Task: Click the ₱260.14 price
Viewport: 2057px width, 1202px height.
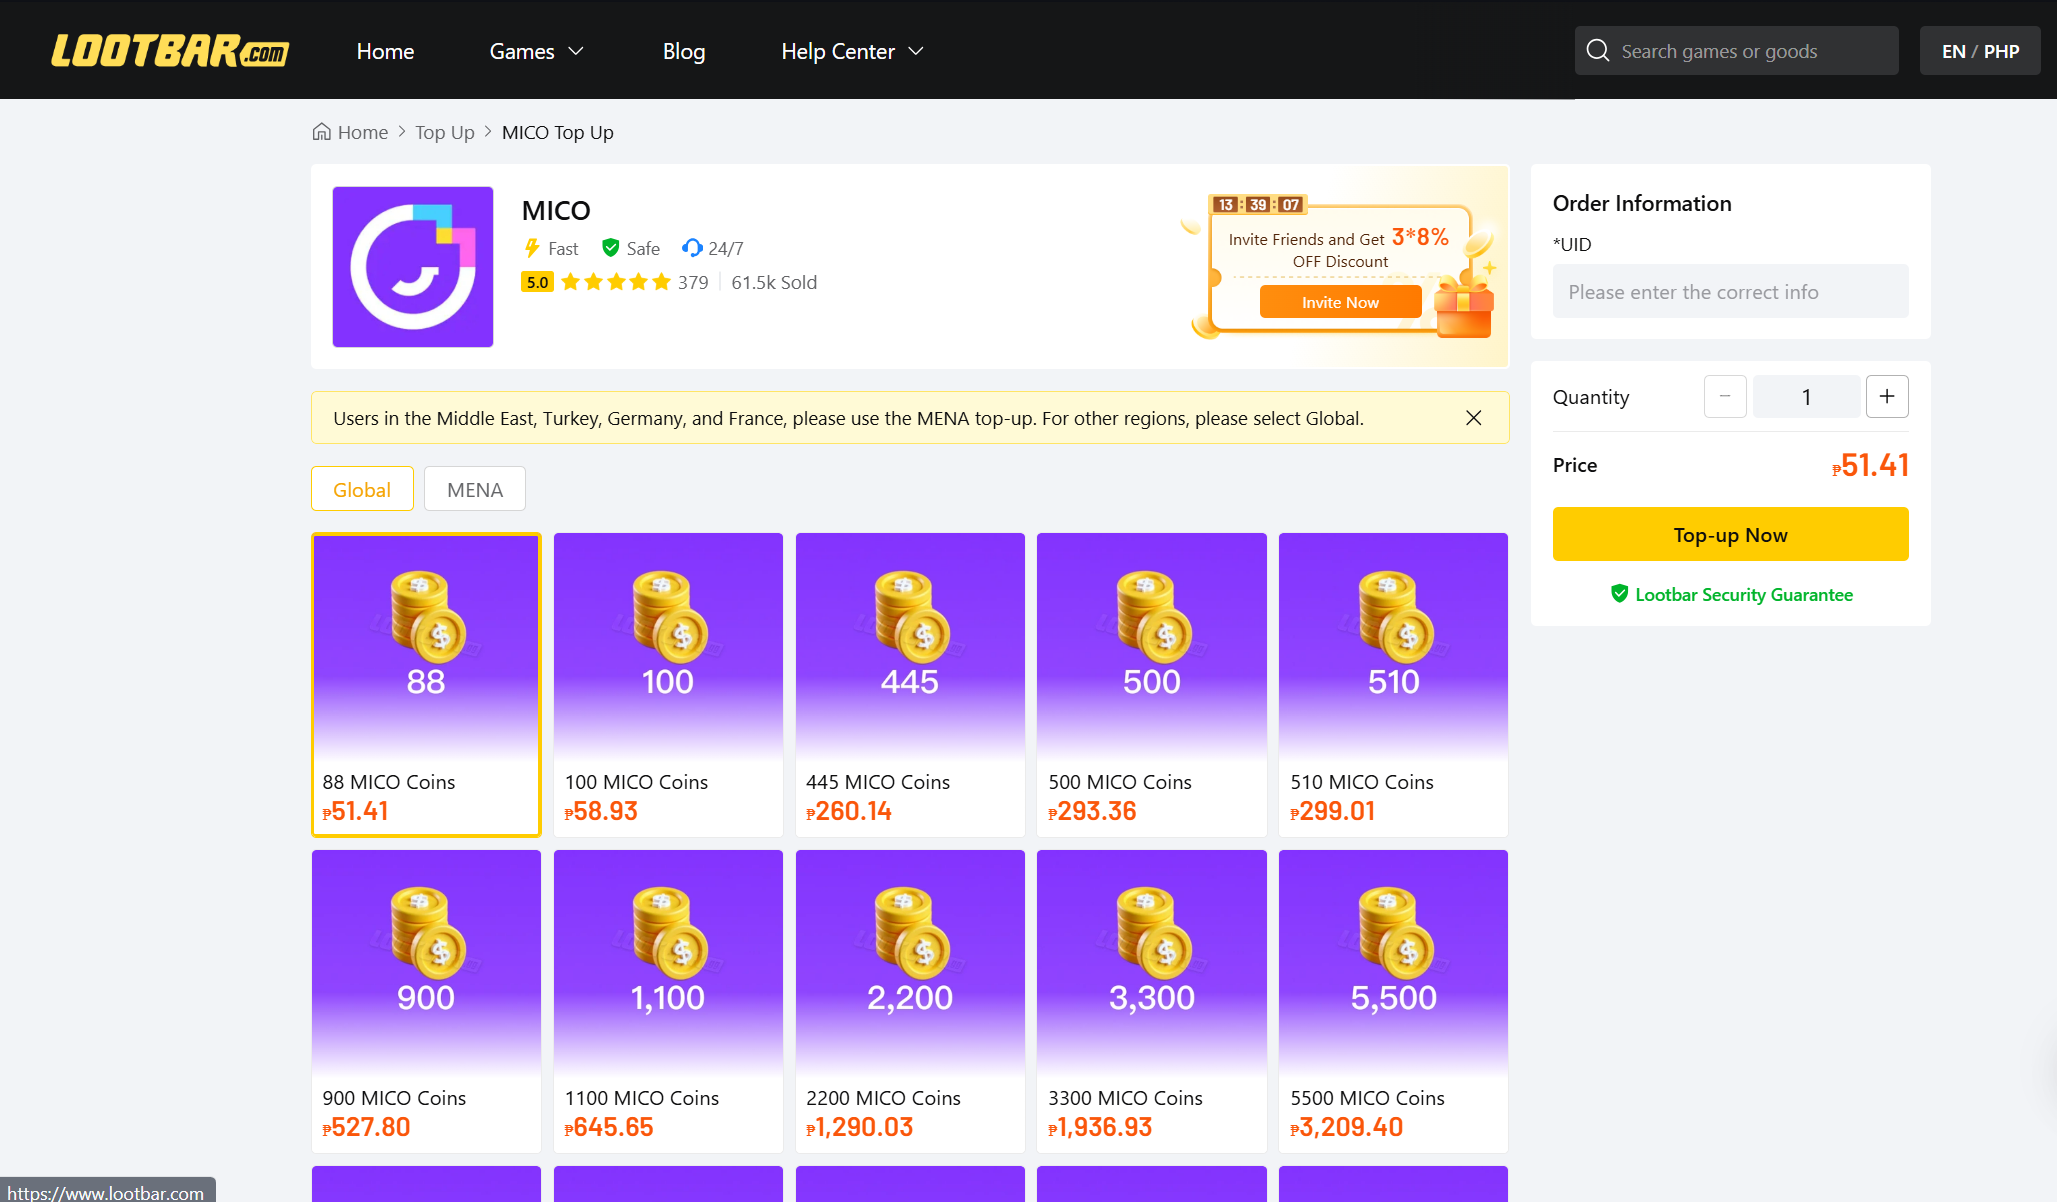Action: pos(849,811)
